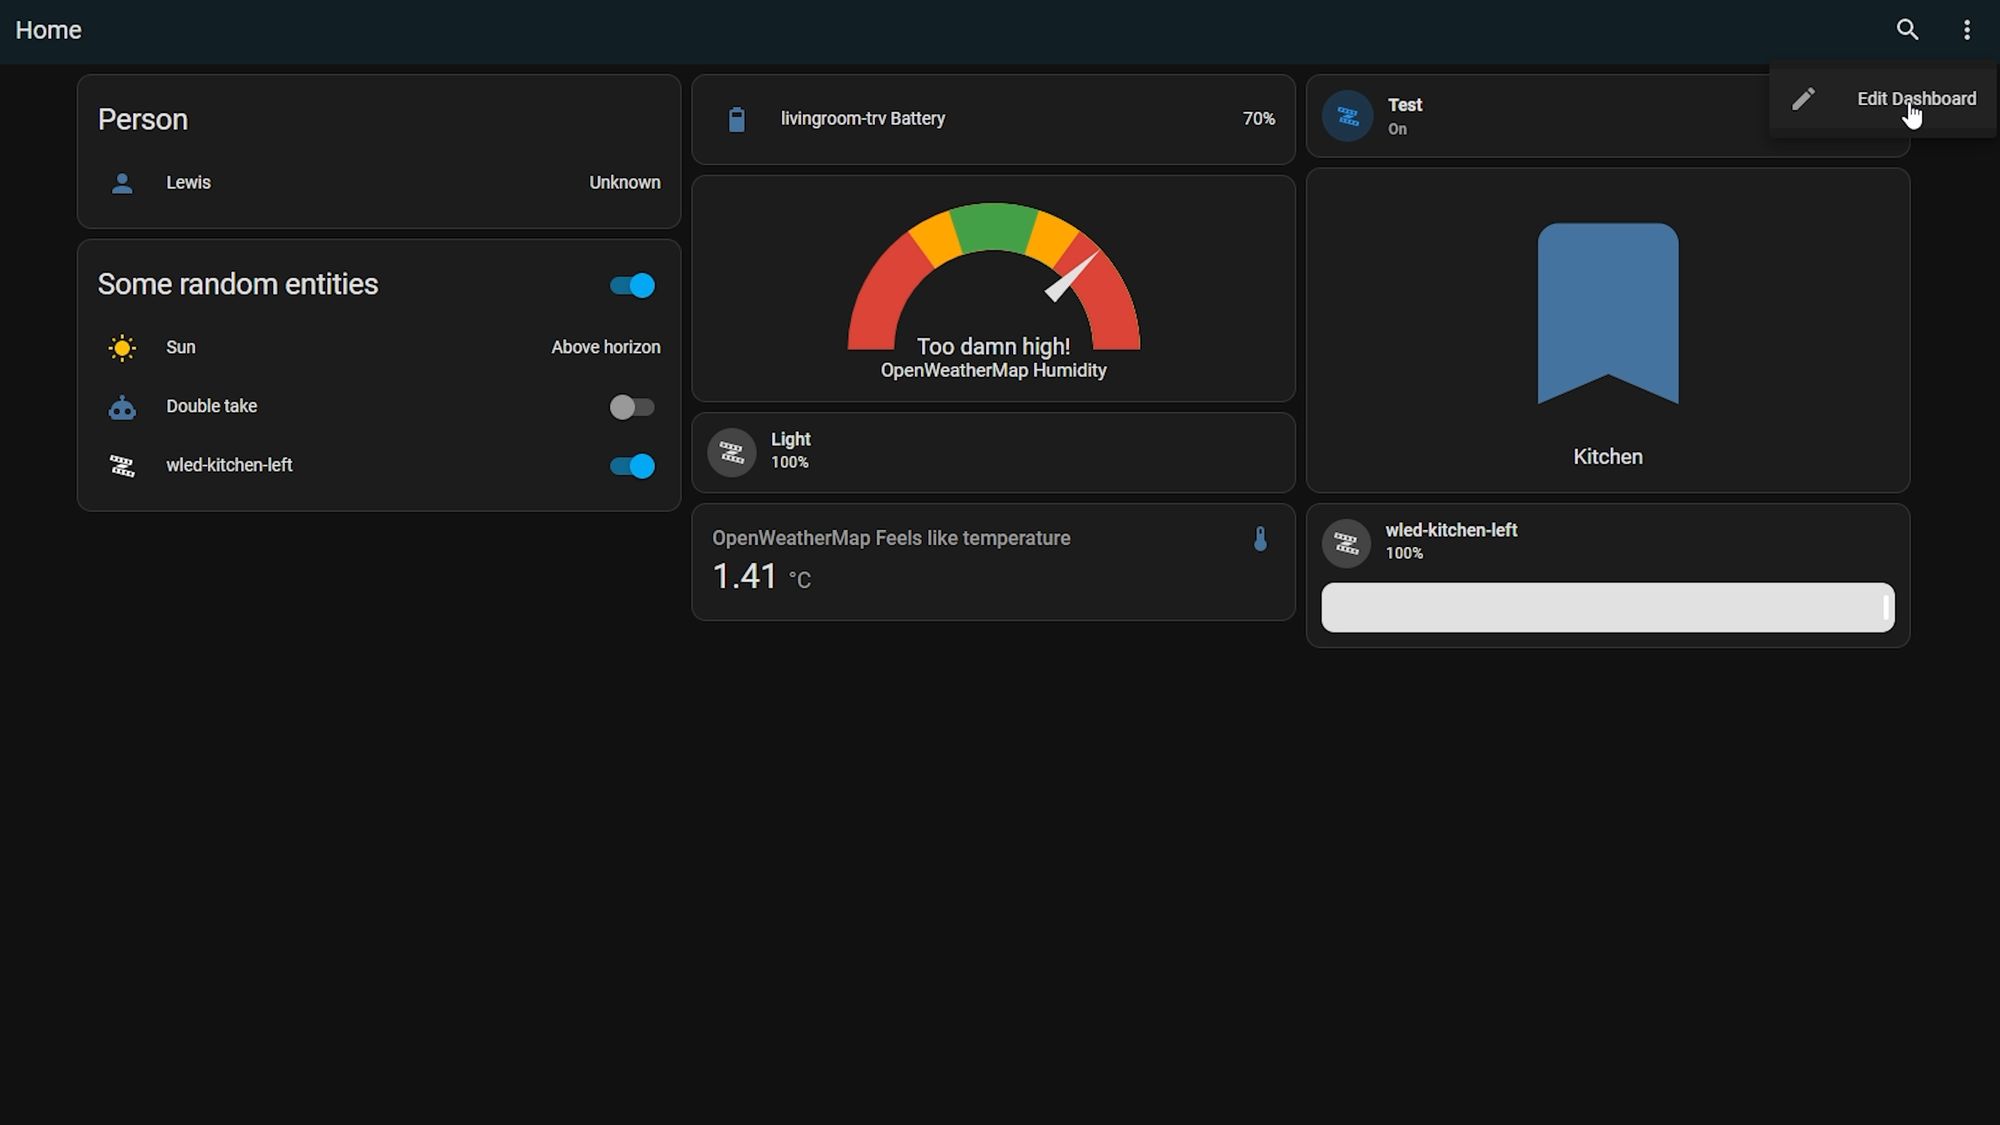Click the wled-kitchen-left light strip icon
2000x1125 pixels.
(1348, 540)
